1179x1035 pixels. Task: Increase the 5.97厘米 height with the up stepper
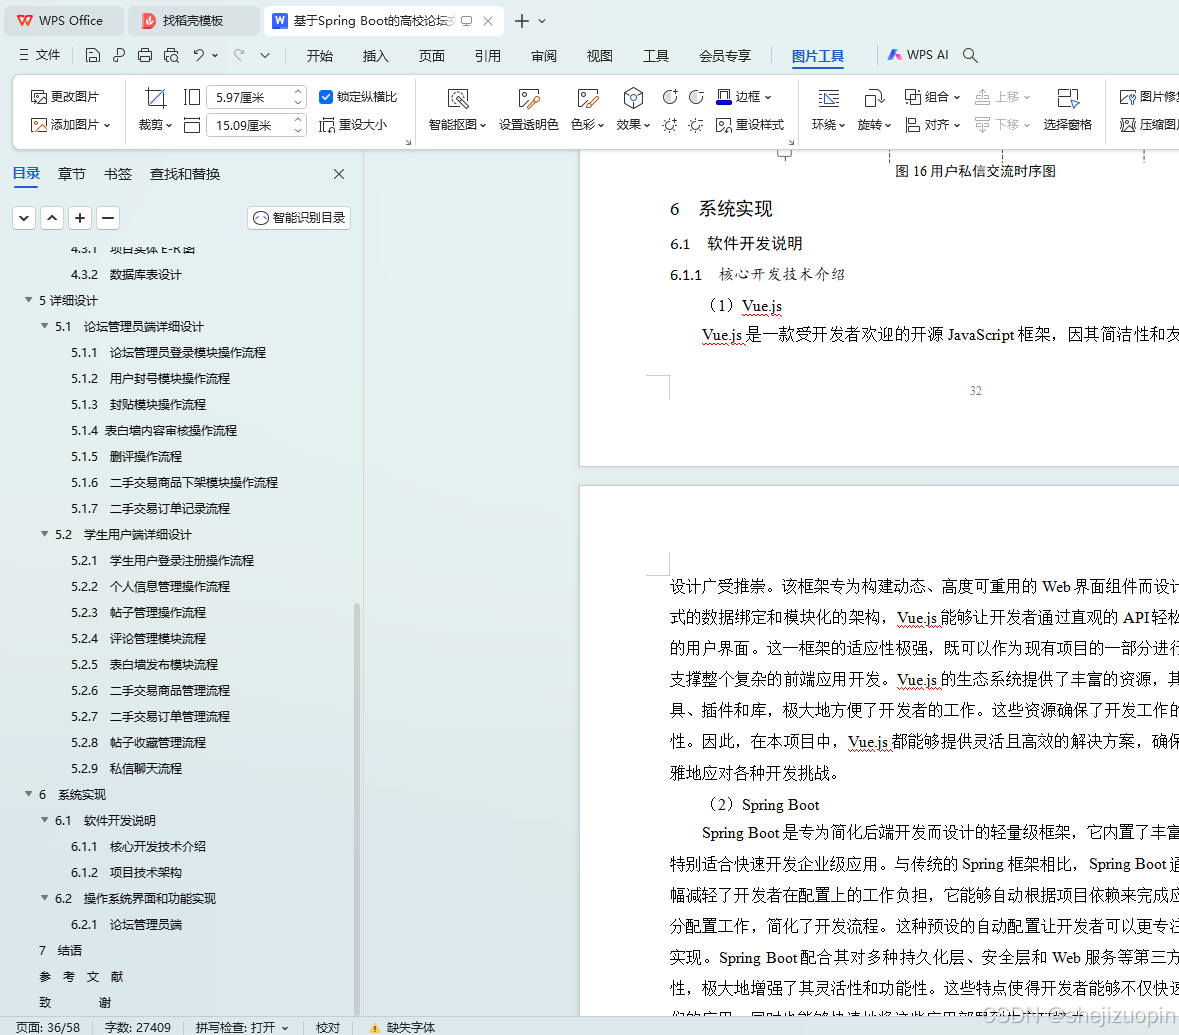[299, 92]
